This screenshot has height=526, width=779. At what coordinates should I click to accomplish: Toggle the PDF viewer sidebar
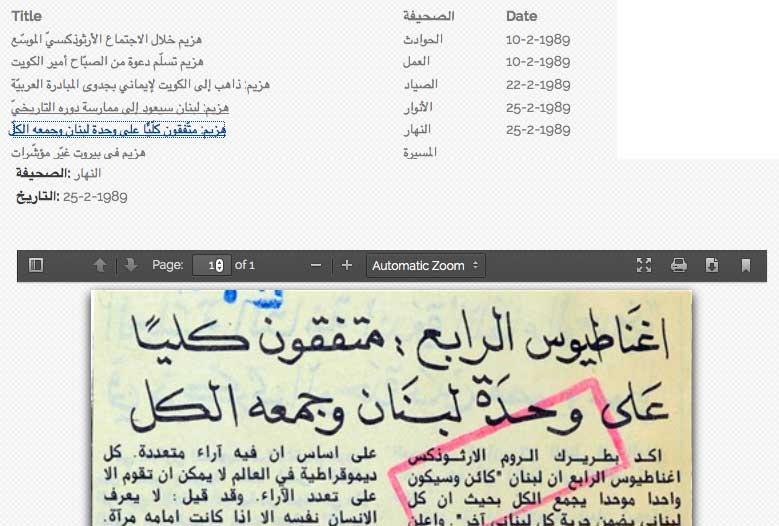tap(36, 265)
